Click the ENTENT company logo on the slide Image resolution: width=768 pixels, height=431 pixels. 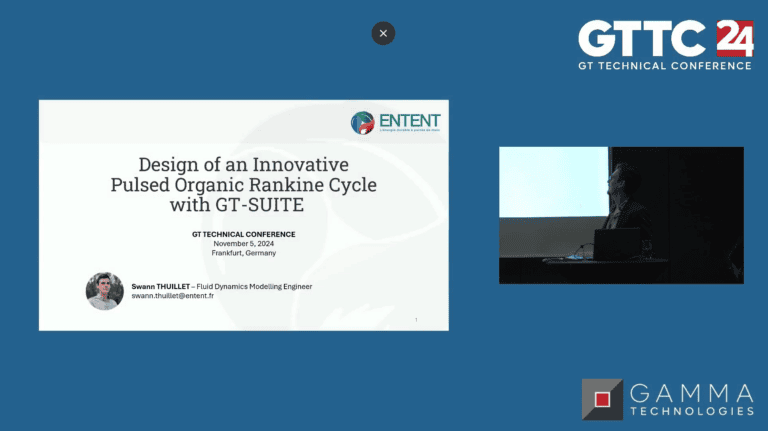point(396,122)
